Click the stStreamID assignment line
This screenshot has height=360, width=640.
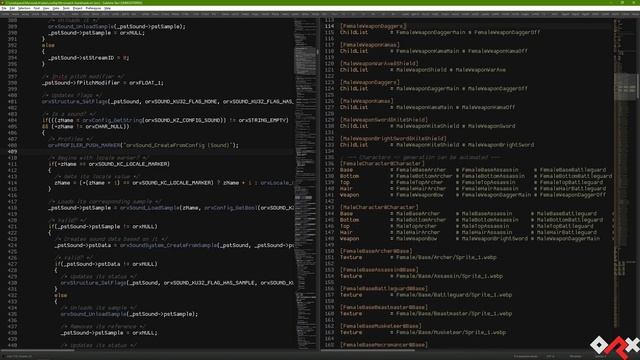coord(89,58)
